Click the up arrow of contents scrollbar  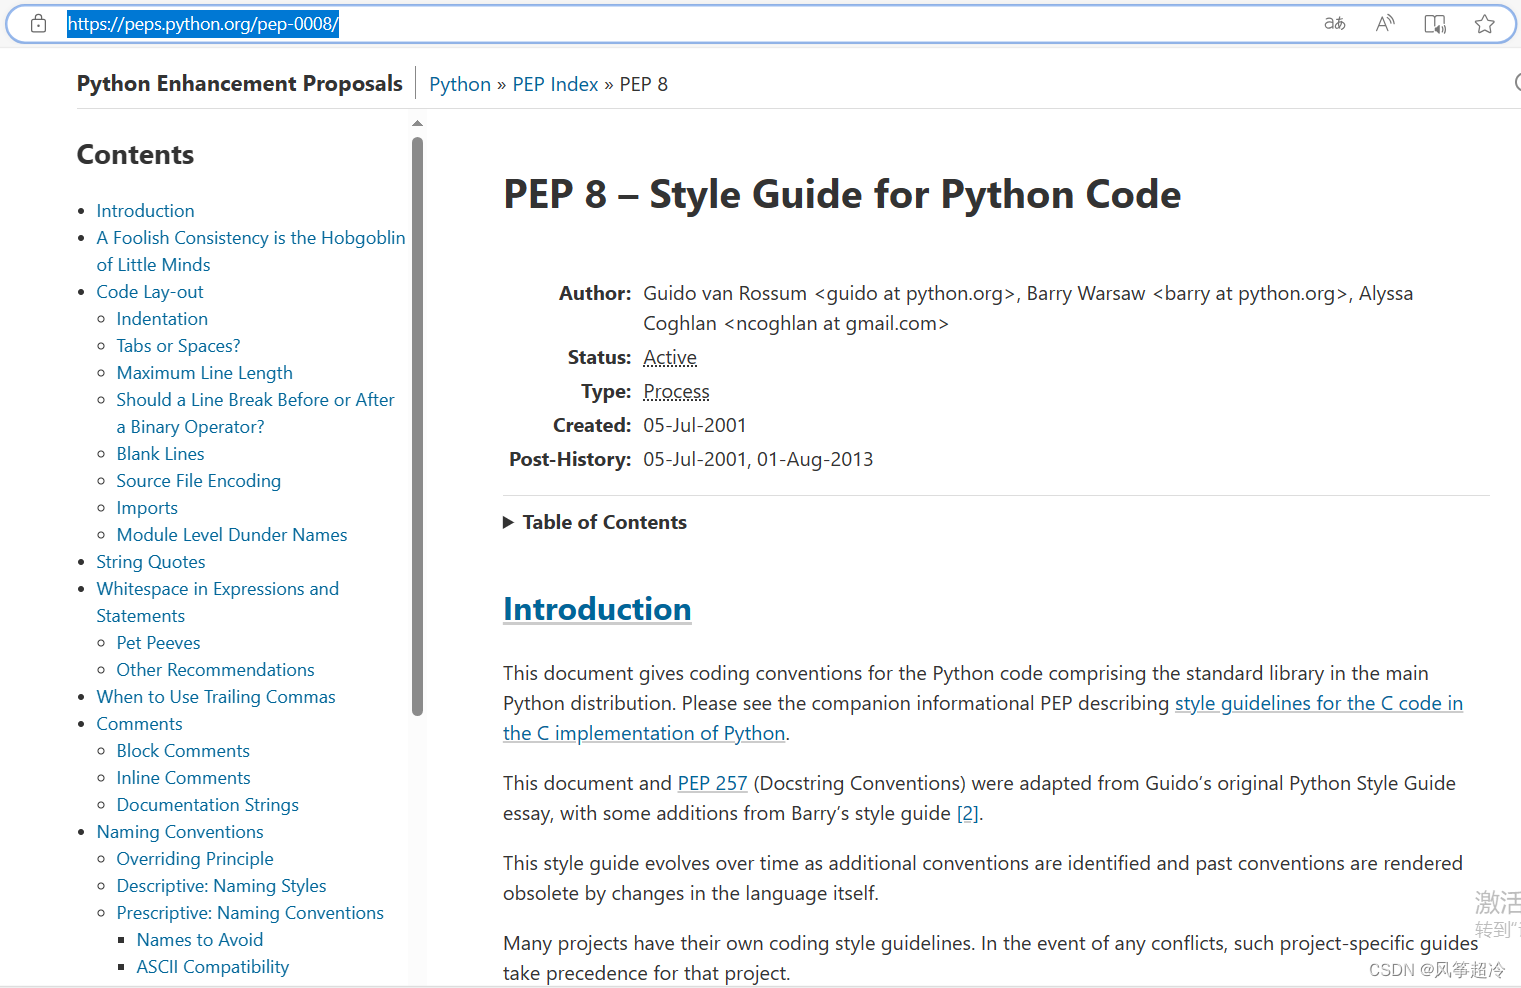point(417,124)
